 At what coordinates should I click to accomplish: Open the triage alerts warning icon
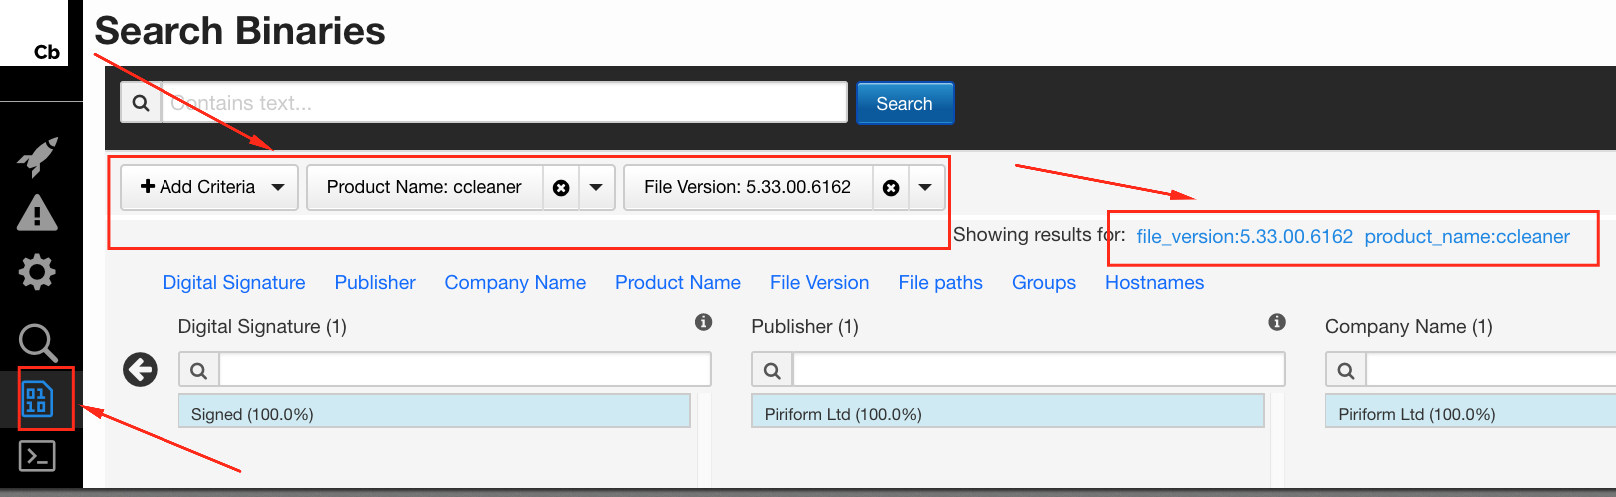pos(37,213)
